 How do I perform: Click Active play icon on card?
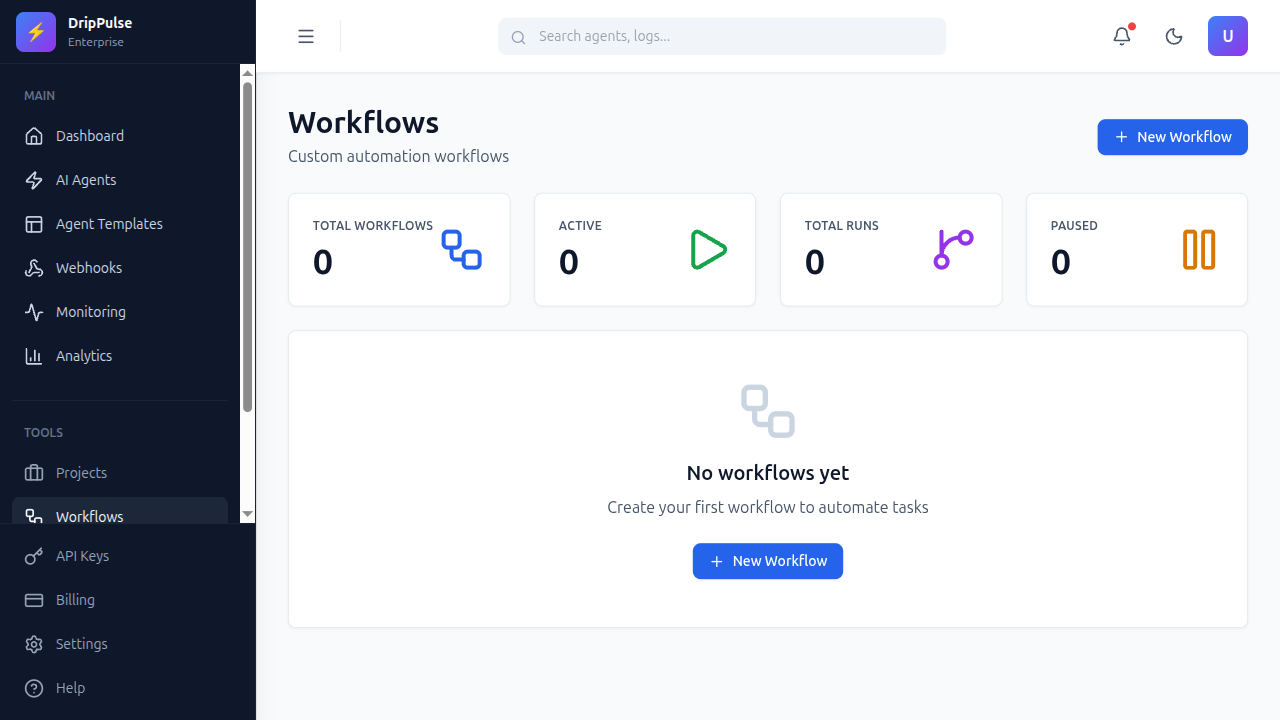(x=708, y=250)
